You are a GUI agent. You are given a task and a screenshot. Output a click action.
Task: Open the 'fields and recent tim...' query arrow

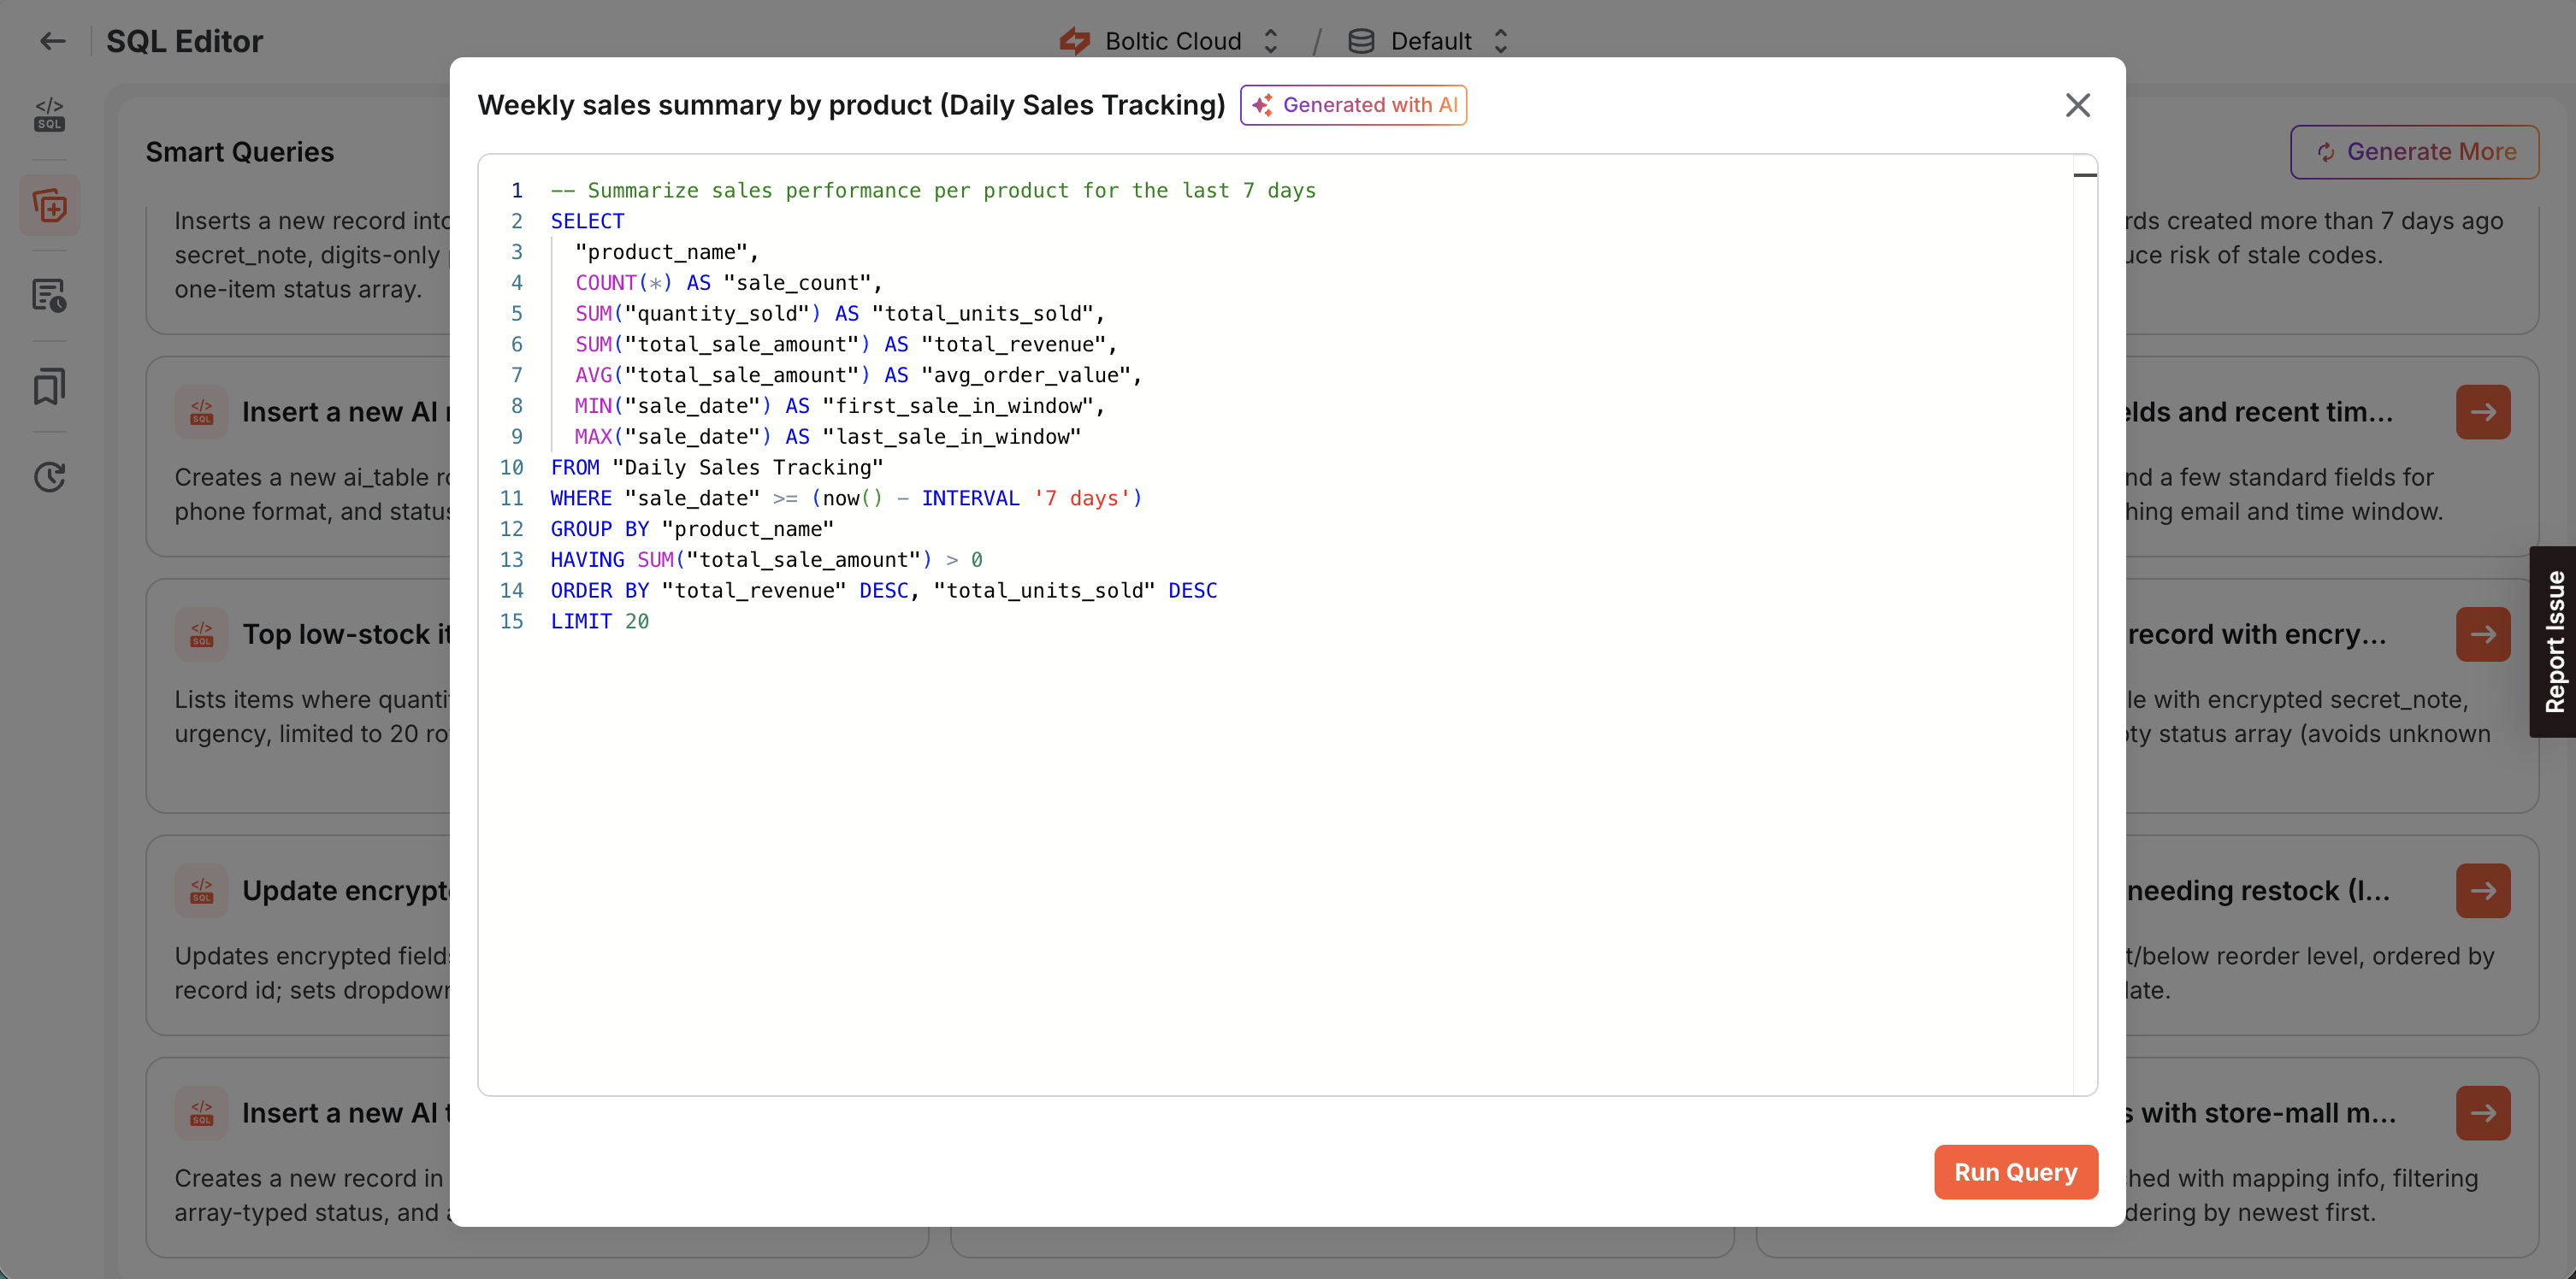2483,412
